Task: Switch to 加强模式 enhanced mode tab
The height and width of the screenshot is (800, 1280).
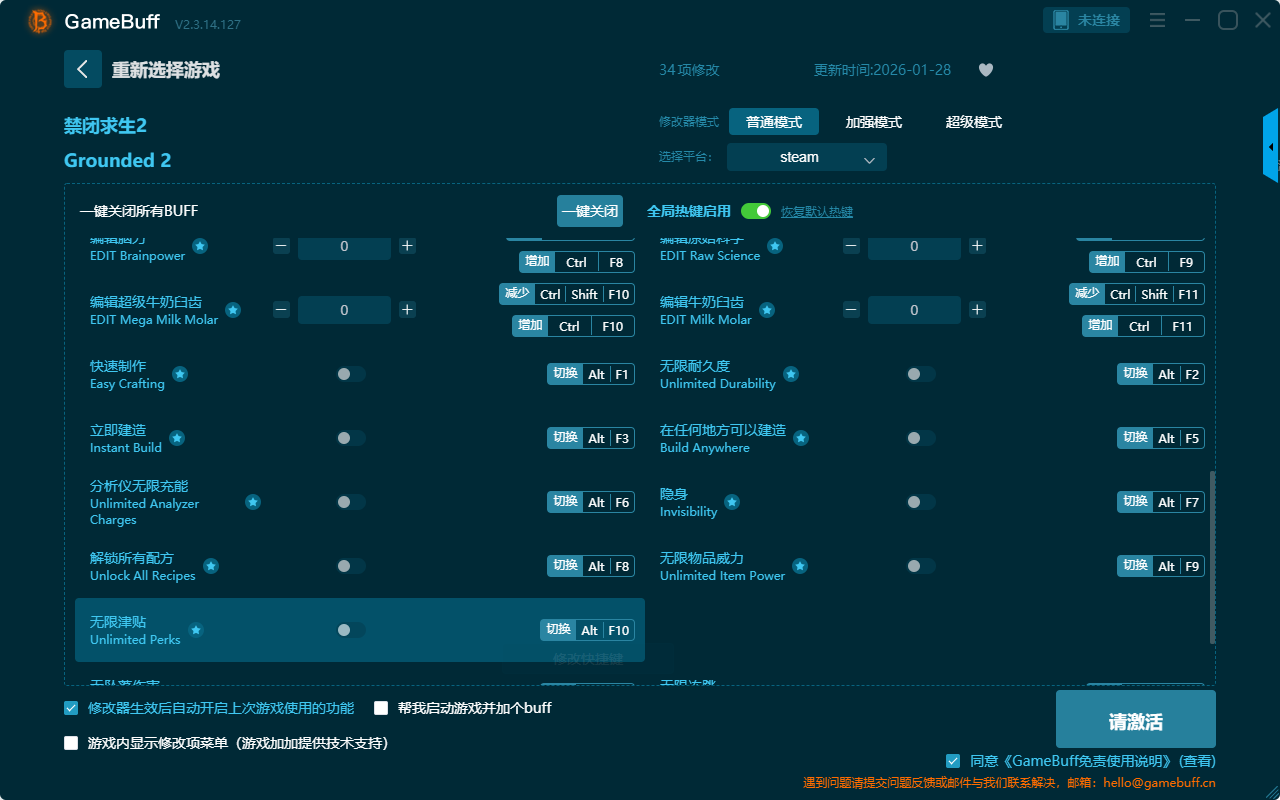Action: (x=873, y=122)
